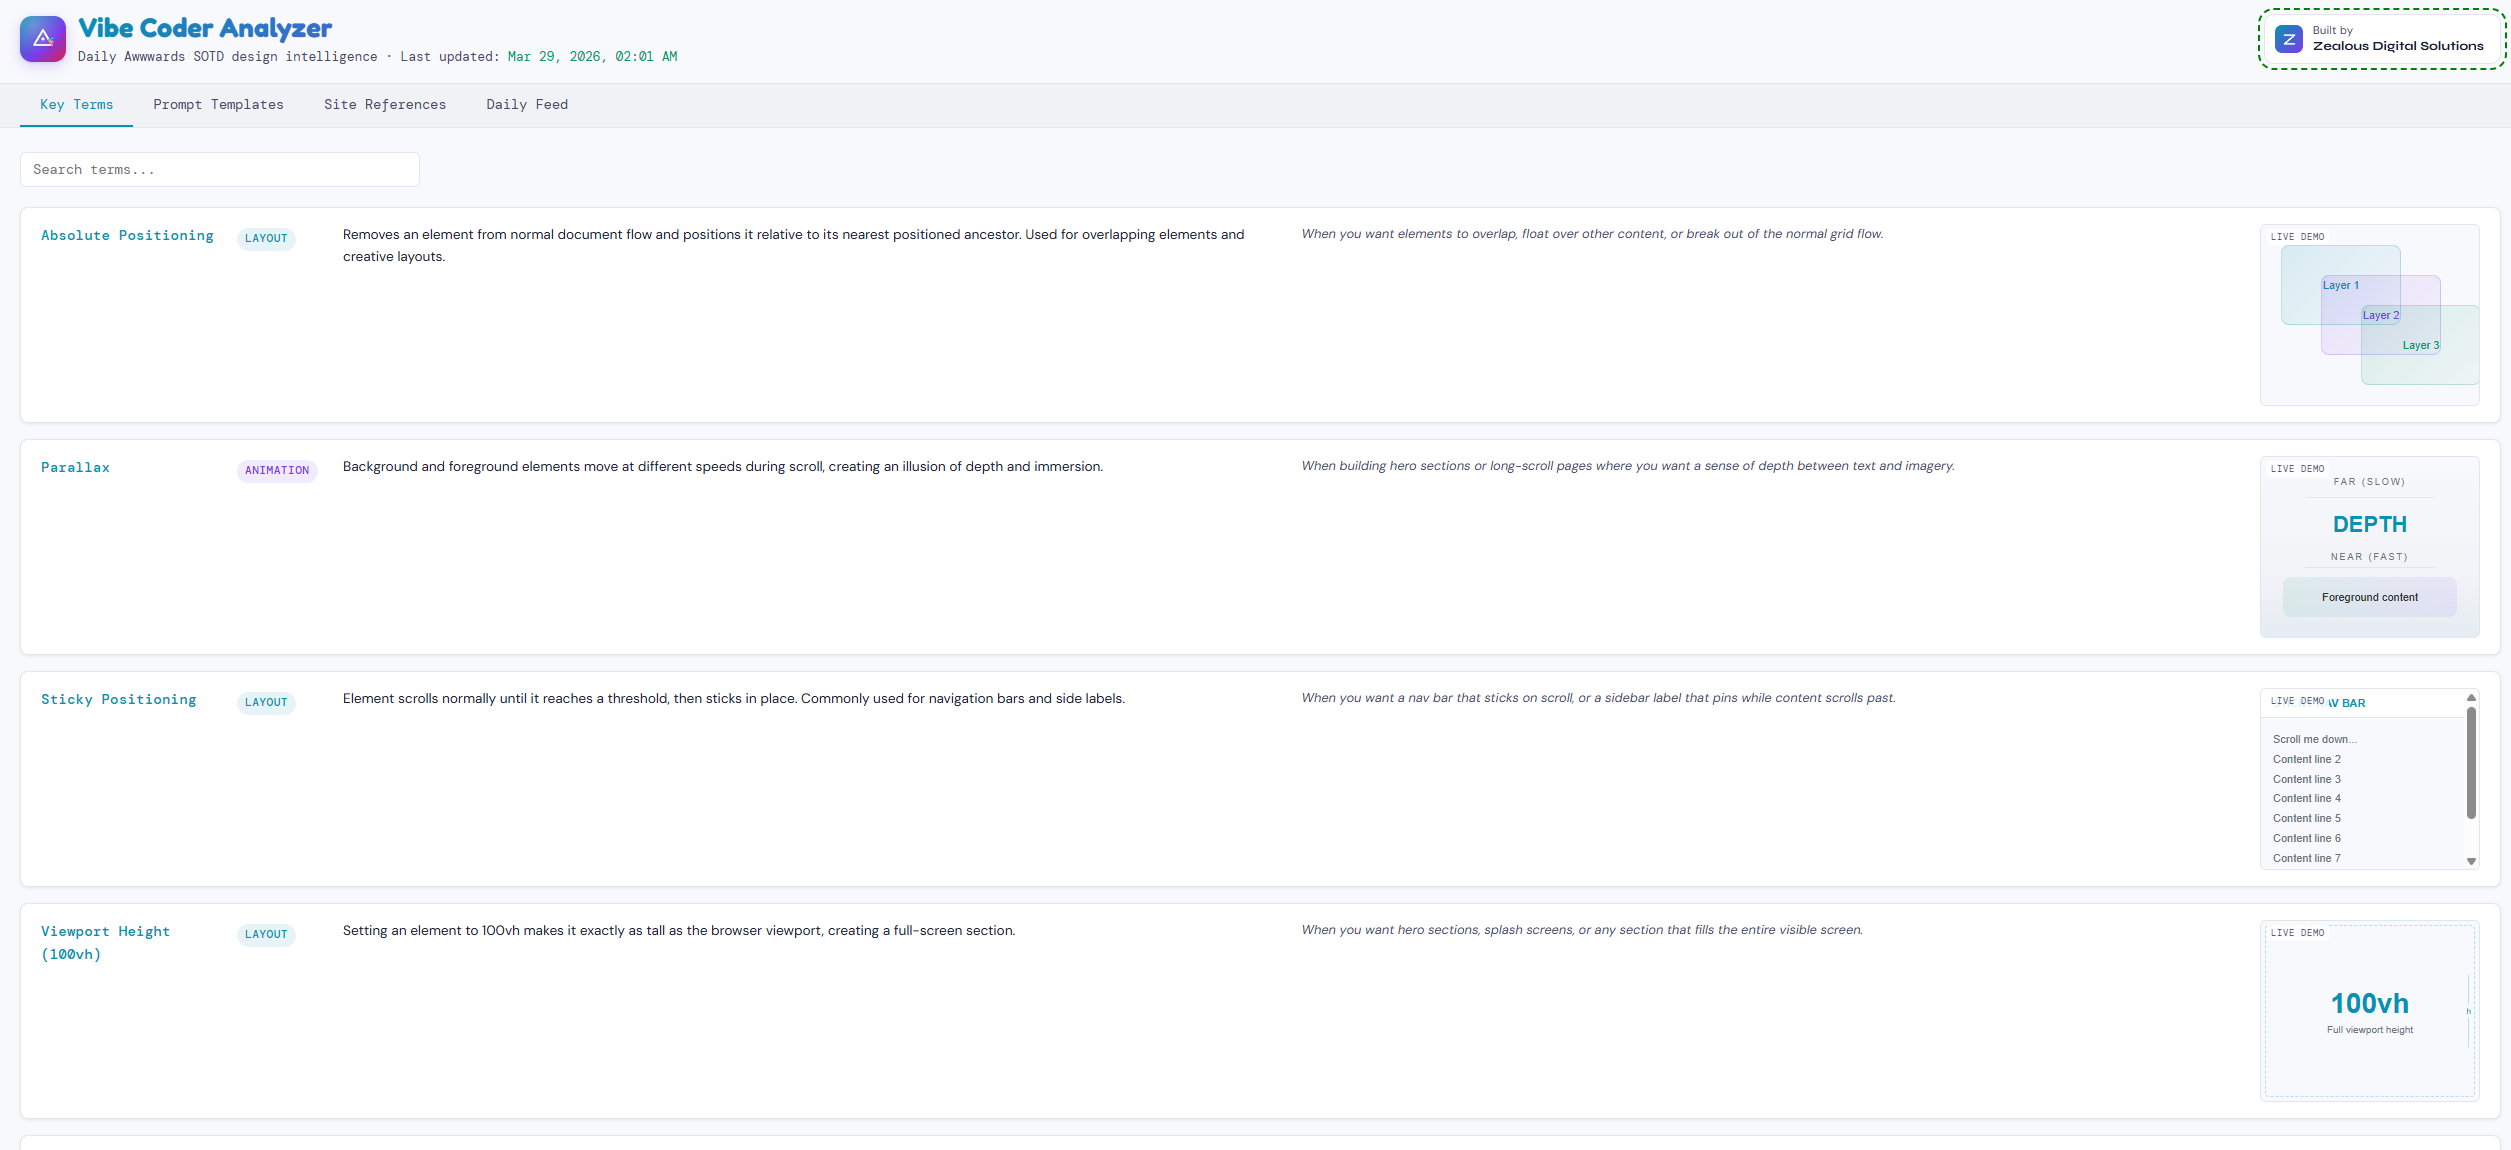Click the Foreground content block in Parallax demo
2511x1150 pixels.
point(2369,598)
